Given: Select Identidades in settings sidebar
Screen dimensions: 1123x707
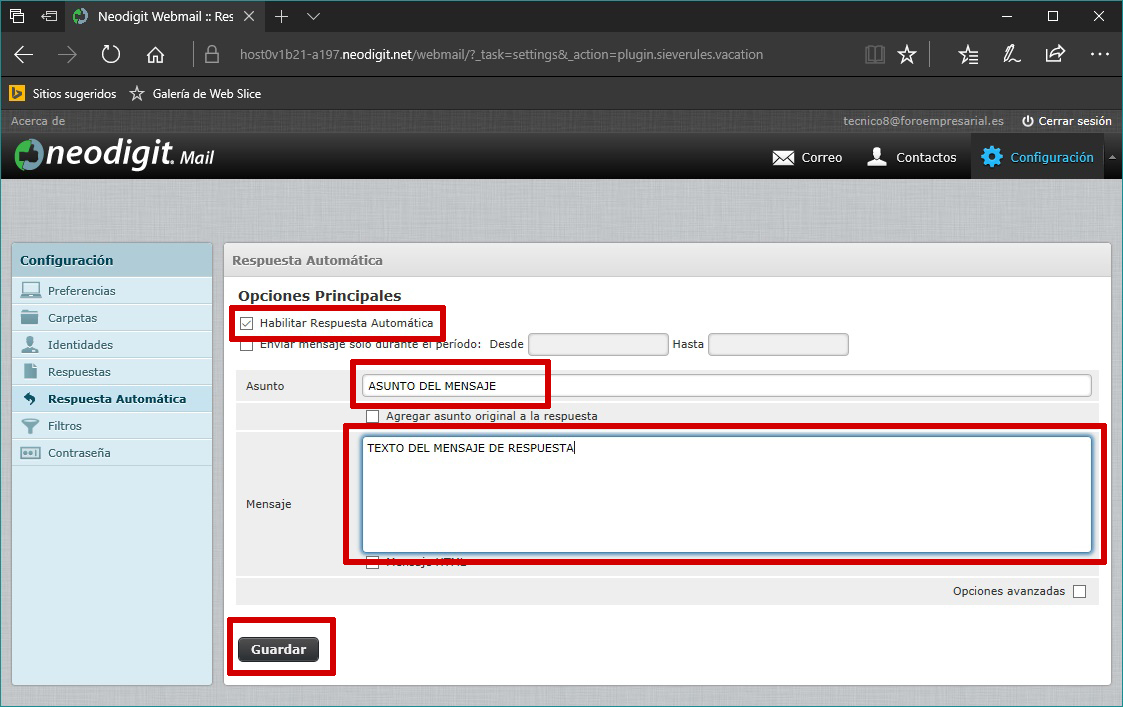Looking at the screenshot, I should [112, 345].
